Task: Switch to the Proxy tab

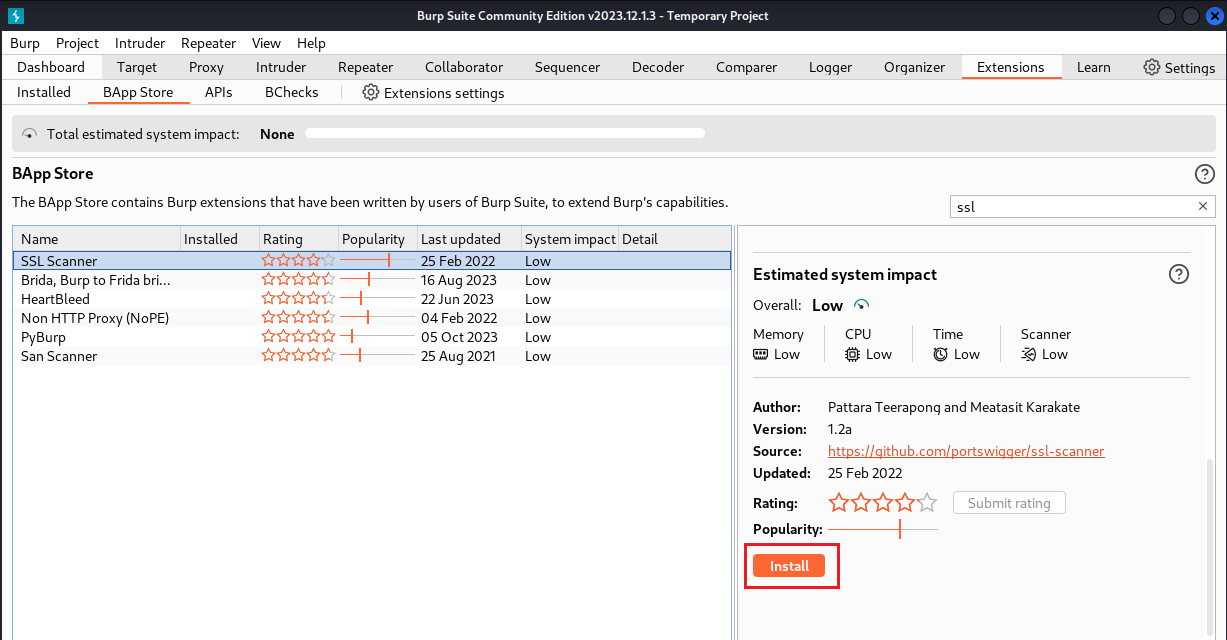Action: (206, 67)
